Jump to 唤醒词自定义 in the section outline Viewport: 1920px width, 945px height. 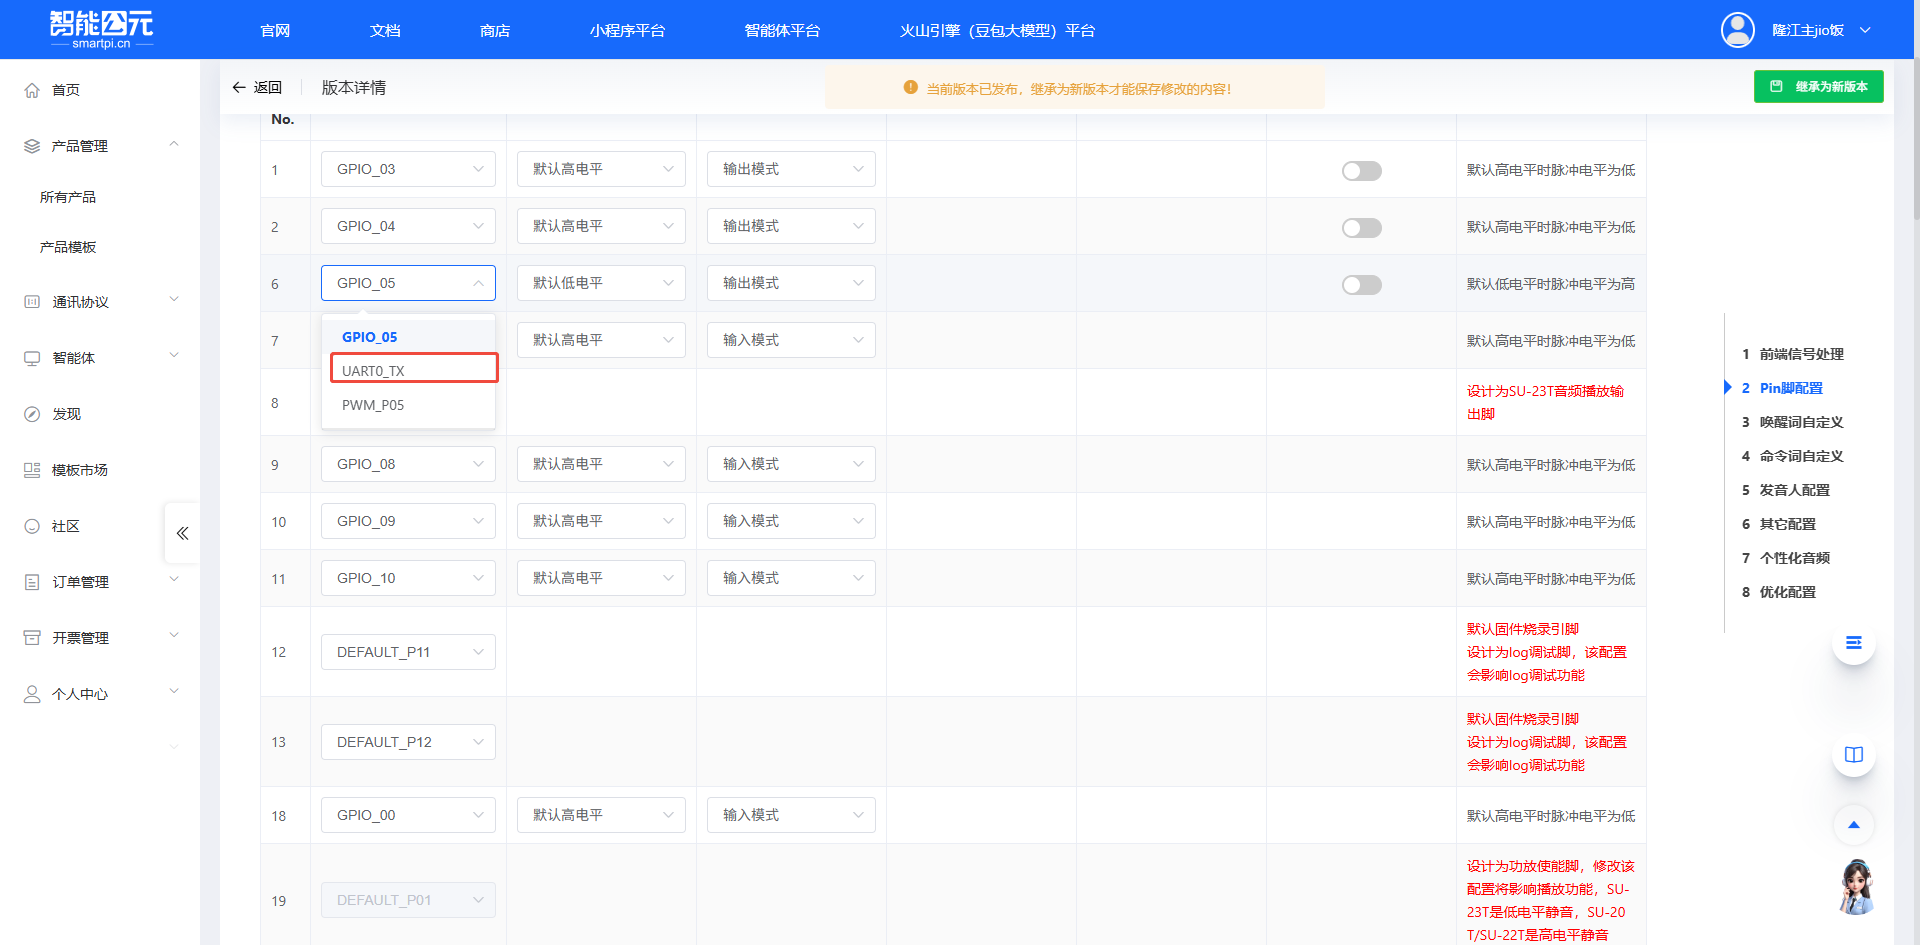point(1801,422)
